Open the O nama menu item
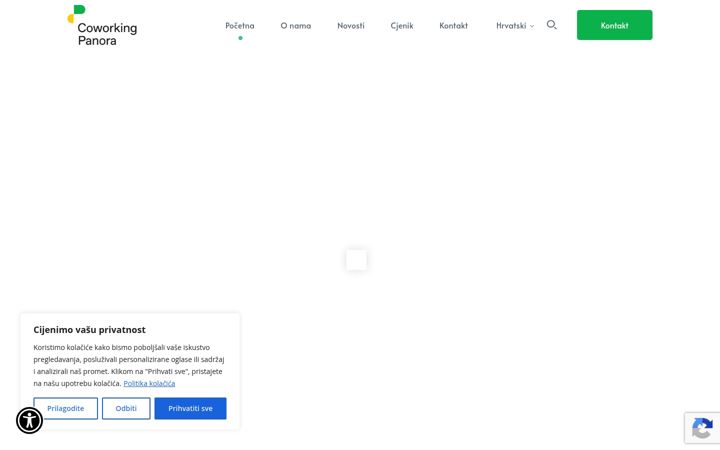 click(296, 26)
